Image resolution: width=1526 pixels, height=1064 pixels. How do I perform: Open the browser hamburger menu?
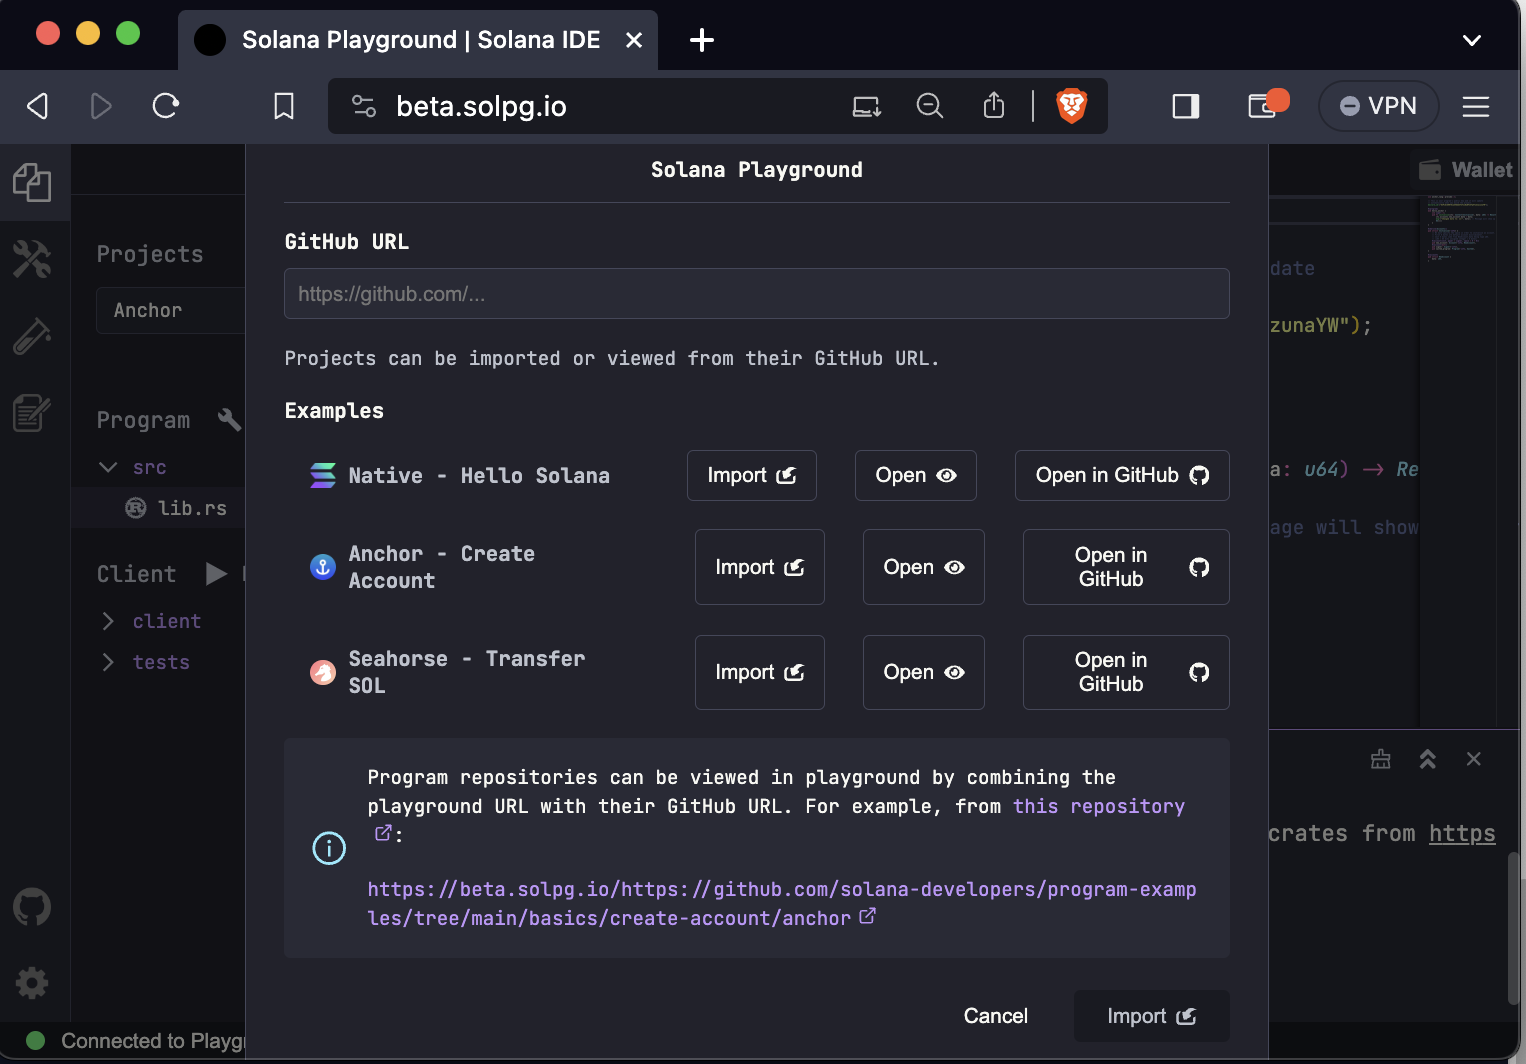1475,106
